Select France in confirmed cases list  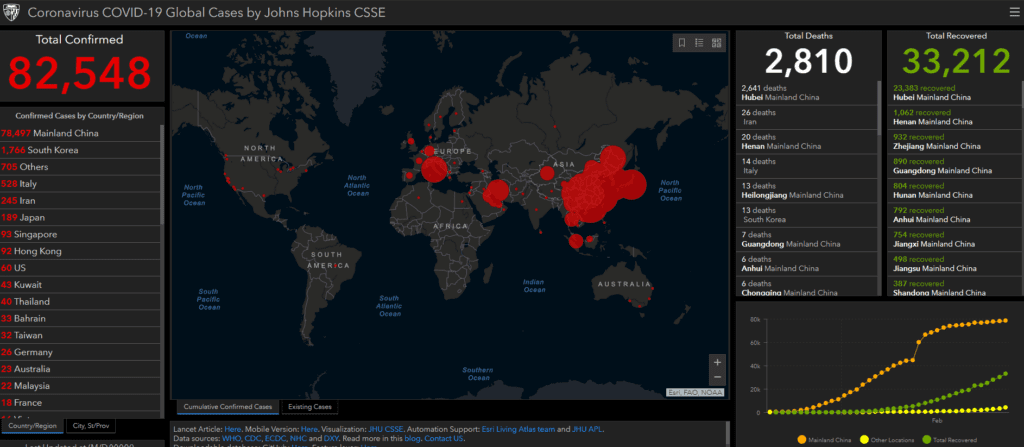click(80, 403)
